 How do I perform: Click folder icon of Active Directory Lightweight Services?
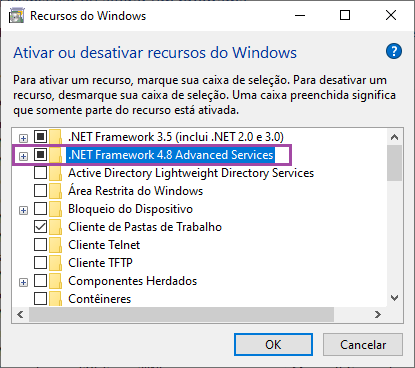click(x=56, y=173)
